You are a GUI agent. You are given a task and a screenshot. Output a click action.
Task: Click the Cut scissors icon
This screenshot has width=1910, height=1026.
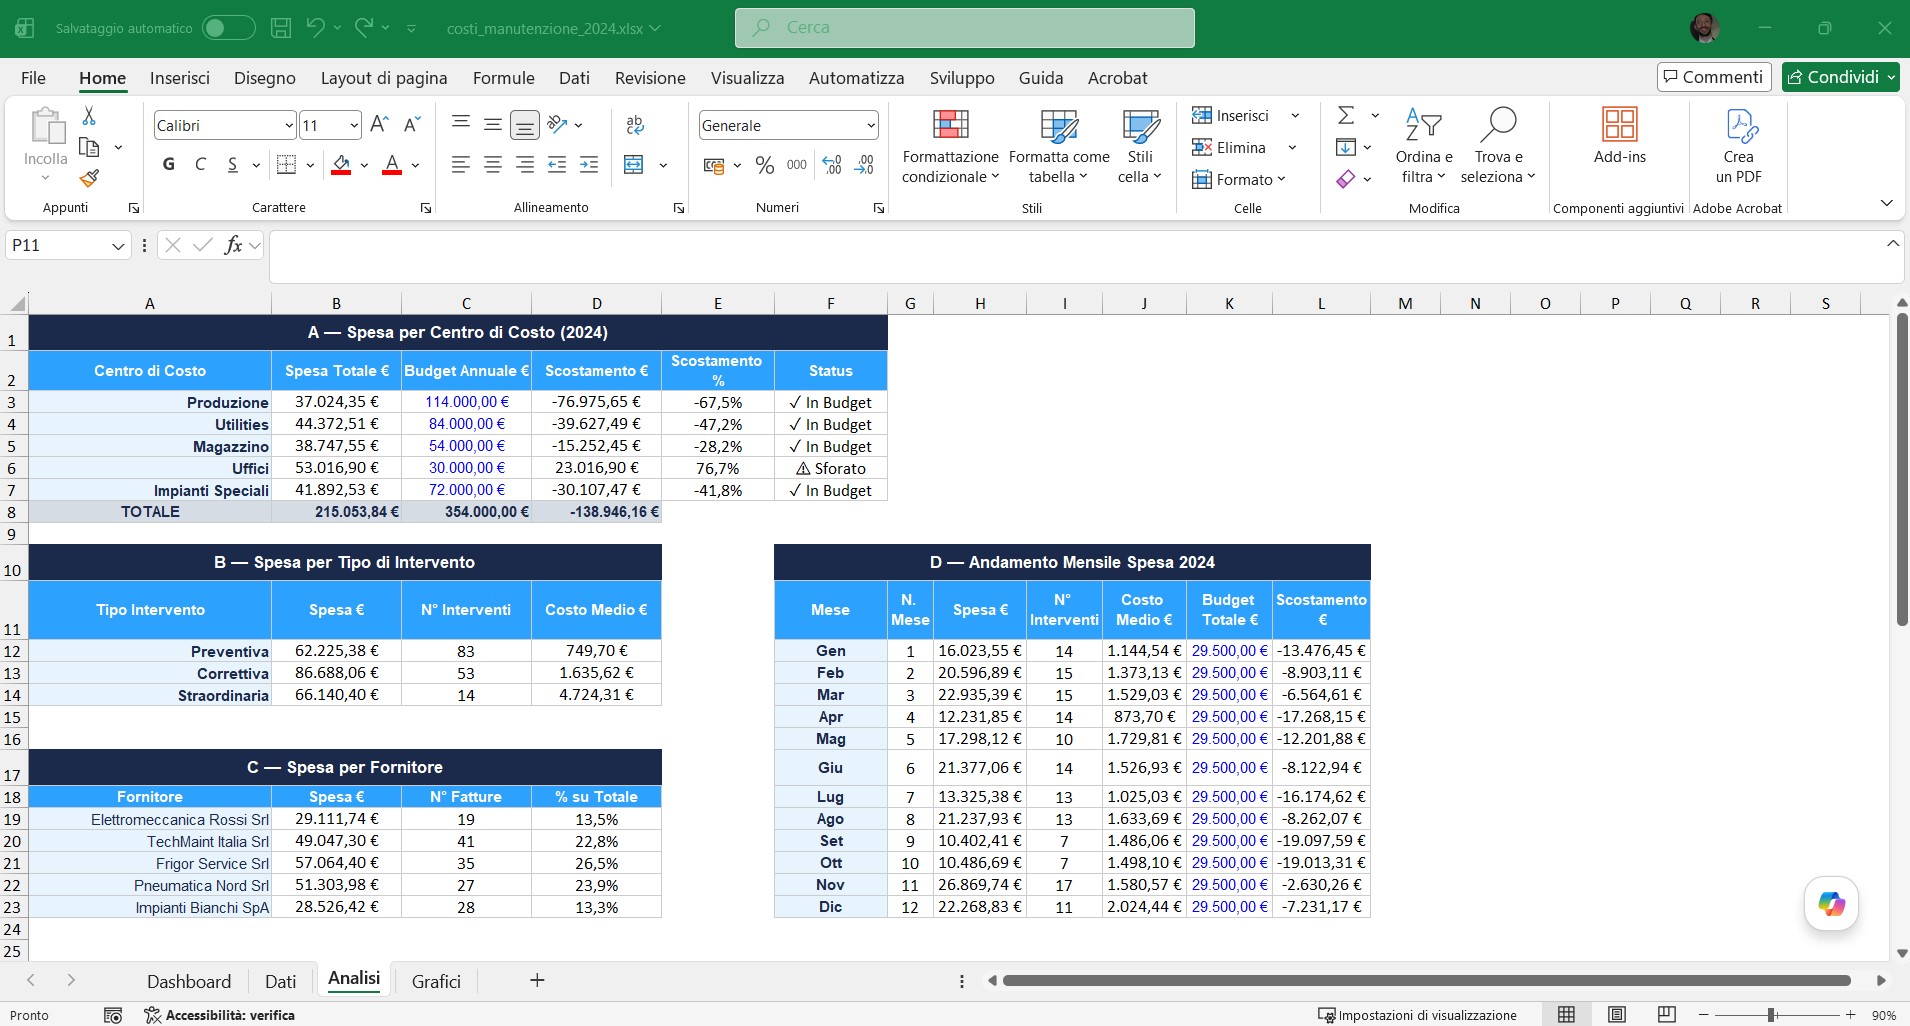click(89, 116)
